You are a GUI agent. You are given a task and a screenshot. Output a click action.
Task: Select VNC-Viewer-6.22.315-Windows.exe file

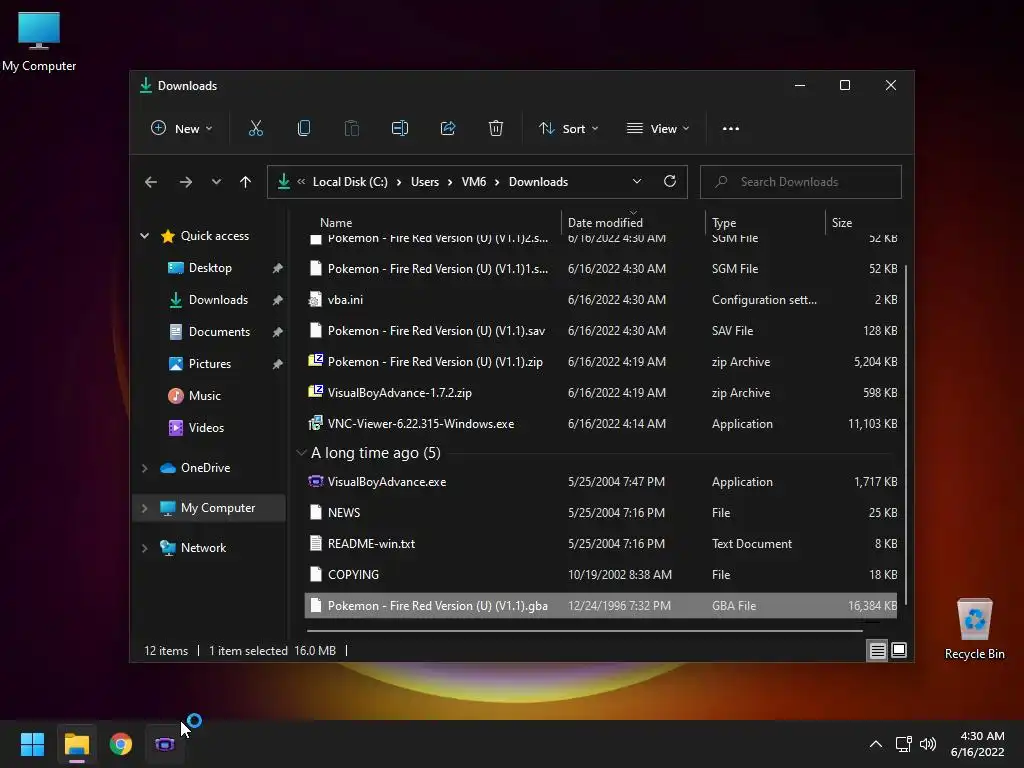[601, 424]
